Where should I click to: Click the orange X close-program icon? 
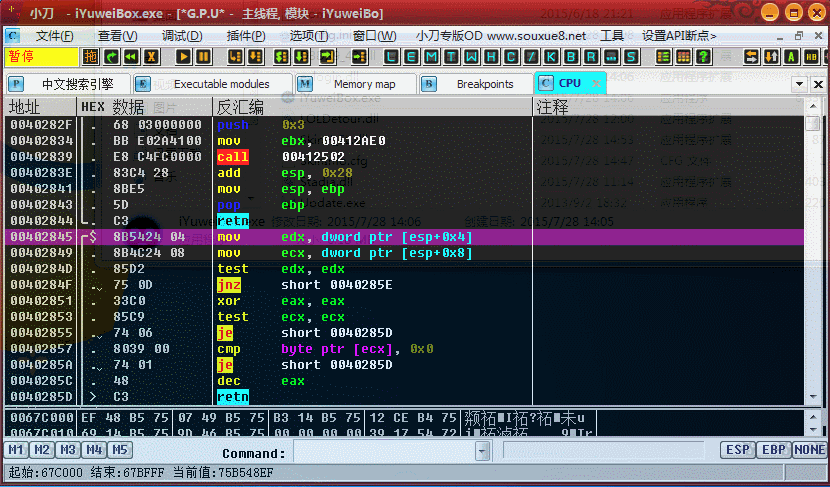151,57
